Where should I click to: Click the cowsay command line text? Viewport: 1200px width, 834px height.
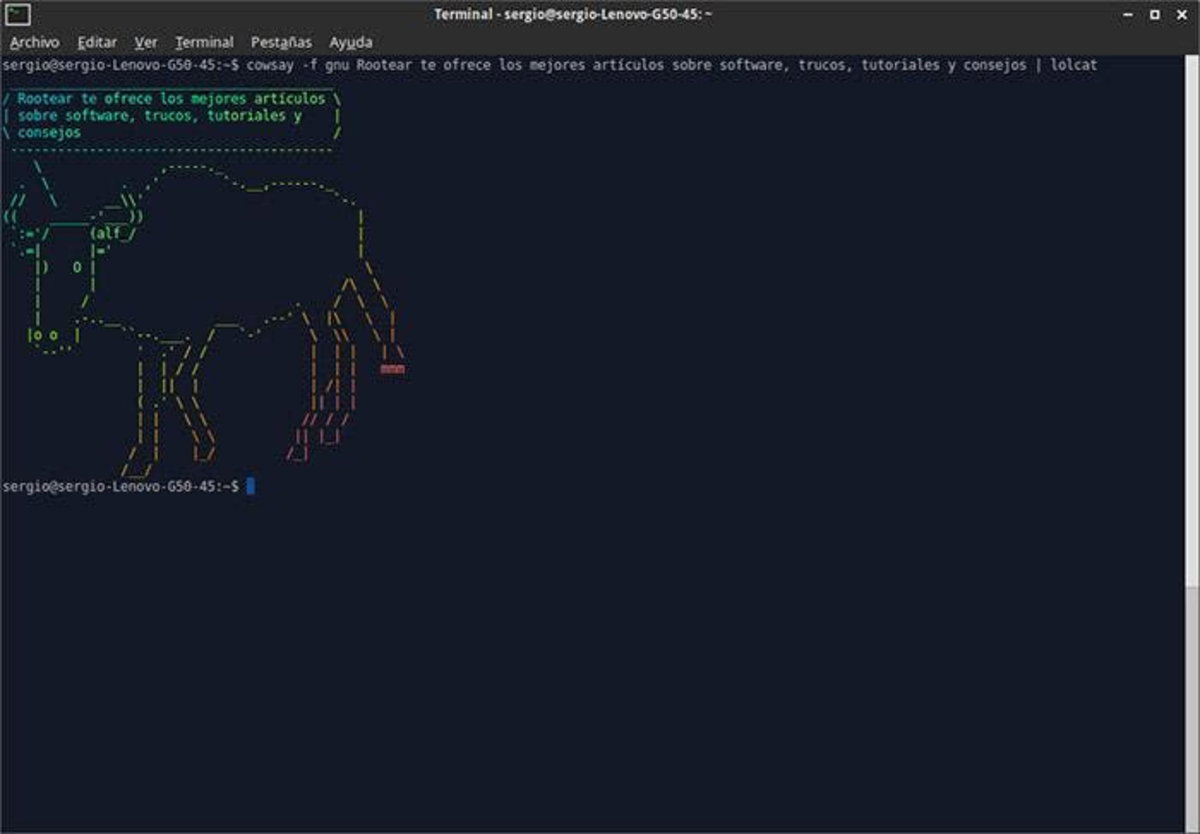point(672,65)
